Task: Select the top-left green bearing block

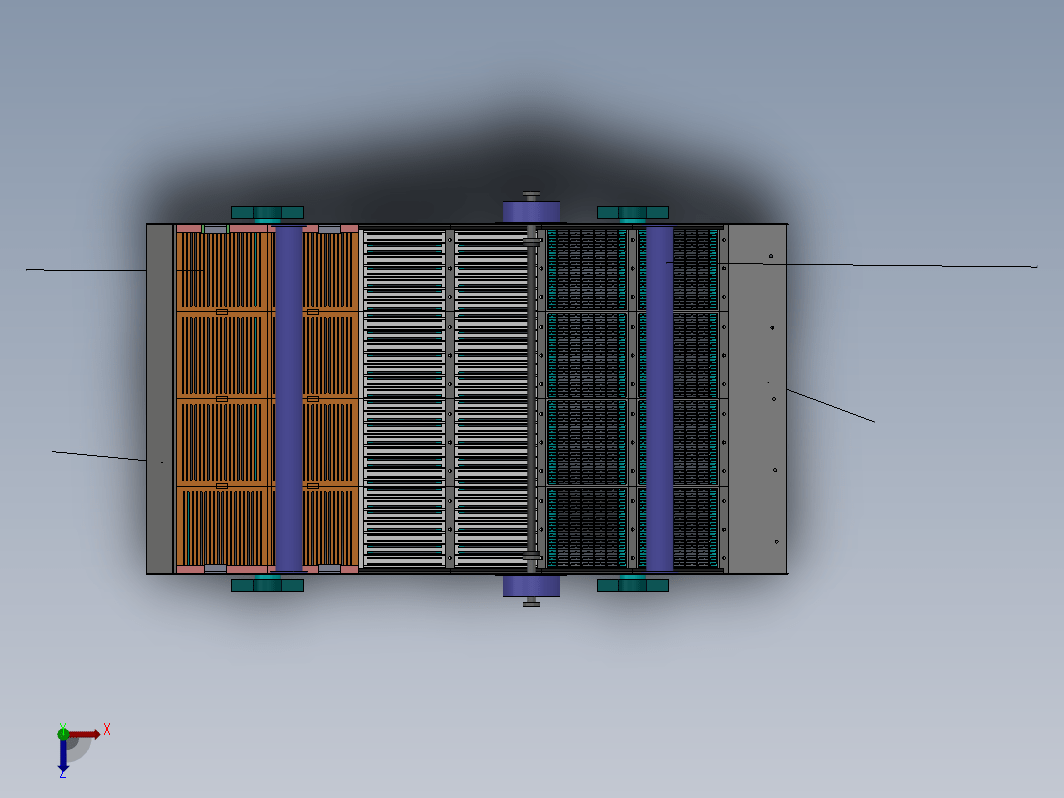Action: click(x=267, y=212)
